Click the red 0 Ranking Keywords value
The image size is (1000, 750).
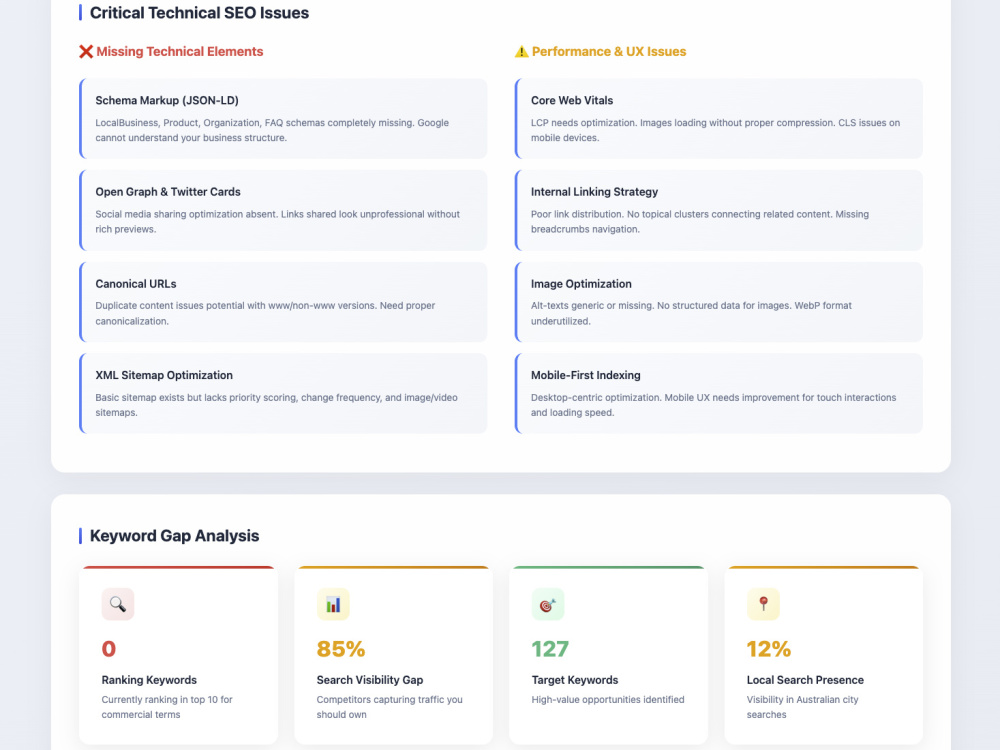pyautogui.click(x=109, y=649)
